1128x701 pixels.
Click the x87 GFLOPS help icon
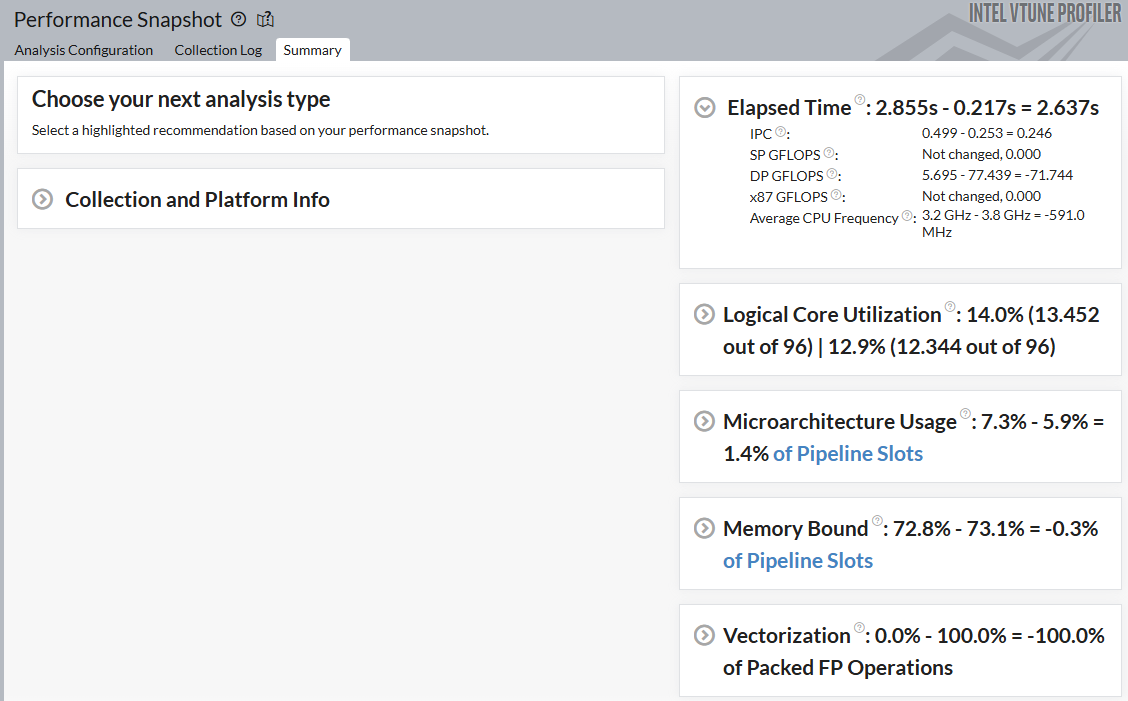[x=835, y=195]
